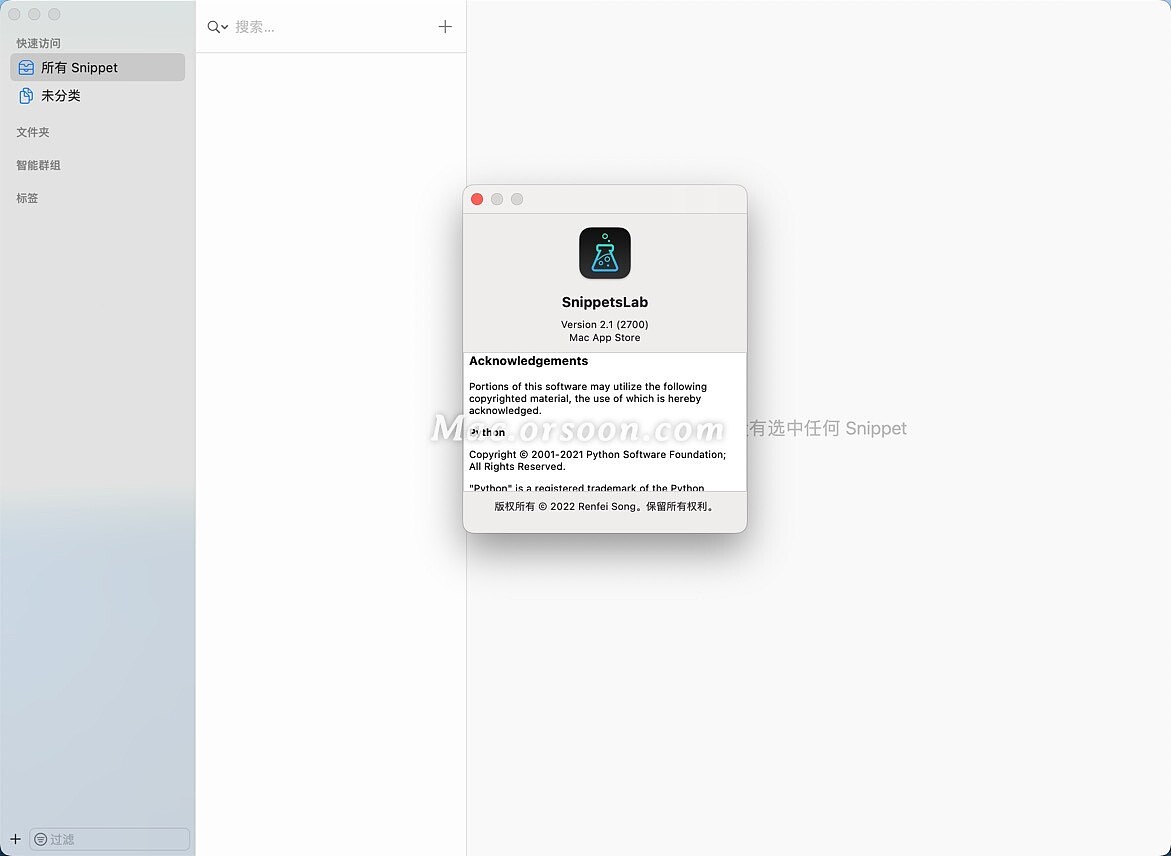Click the Version 2.1 (2700) text
1171x856 pixels.
point(604,324)
